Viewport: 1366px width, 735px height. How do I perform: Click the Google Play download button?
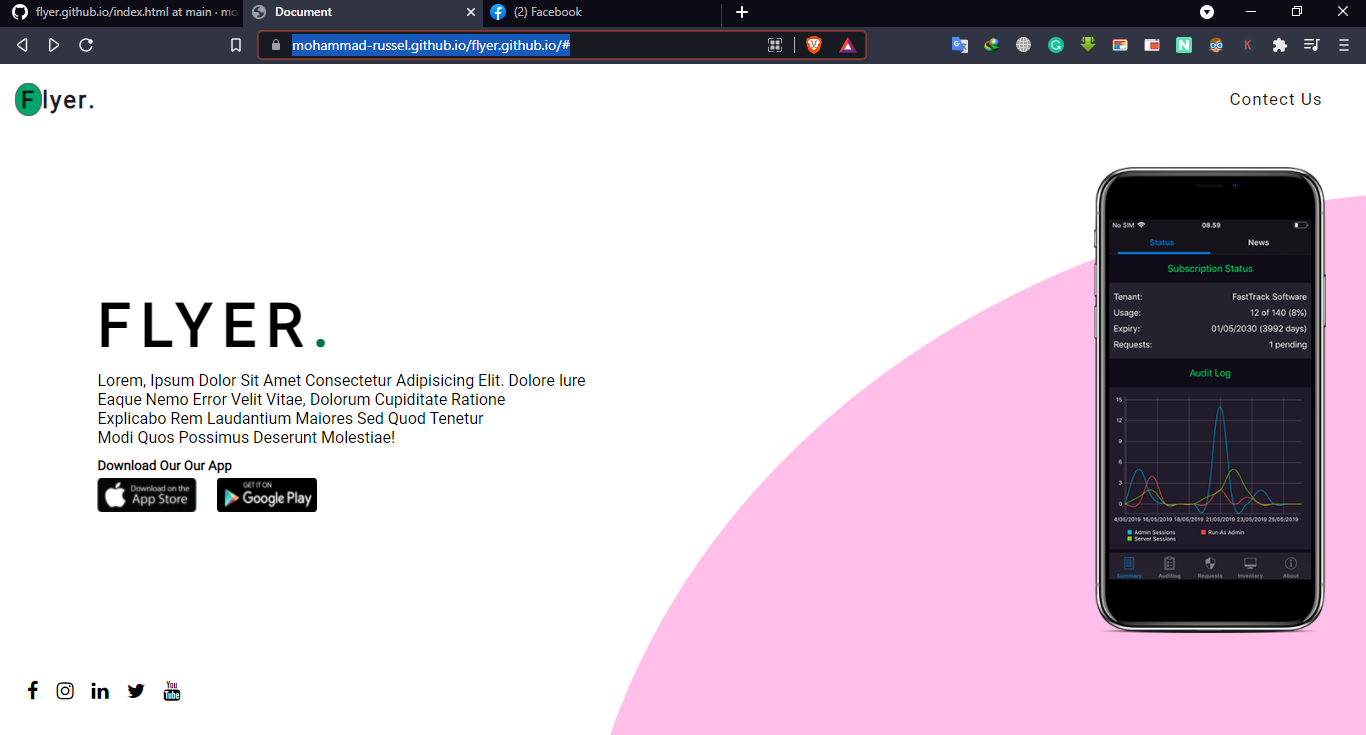pyautogui.click(x=267, y=495)
